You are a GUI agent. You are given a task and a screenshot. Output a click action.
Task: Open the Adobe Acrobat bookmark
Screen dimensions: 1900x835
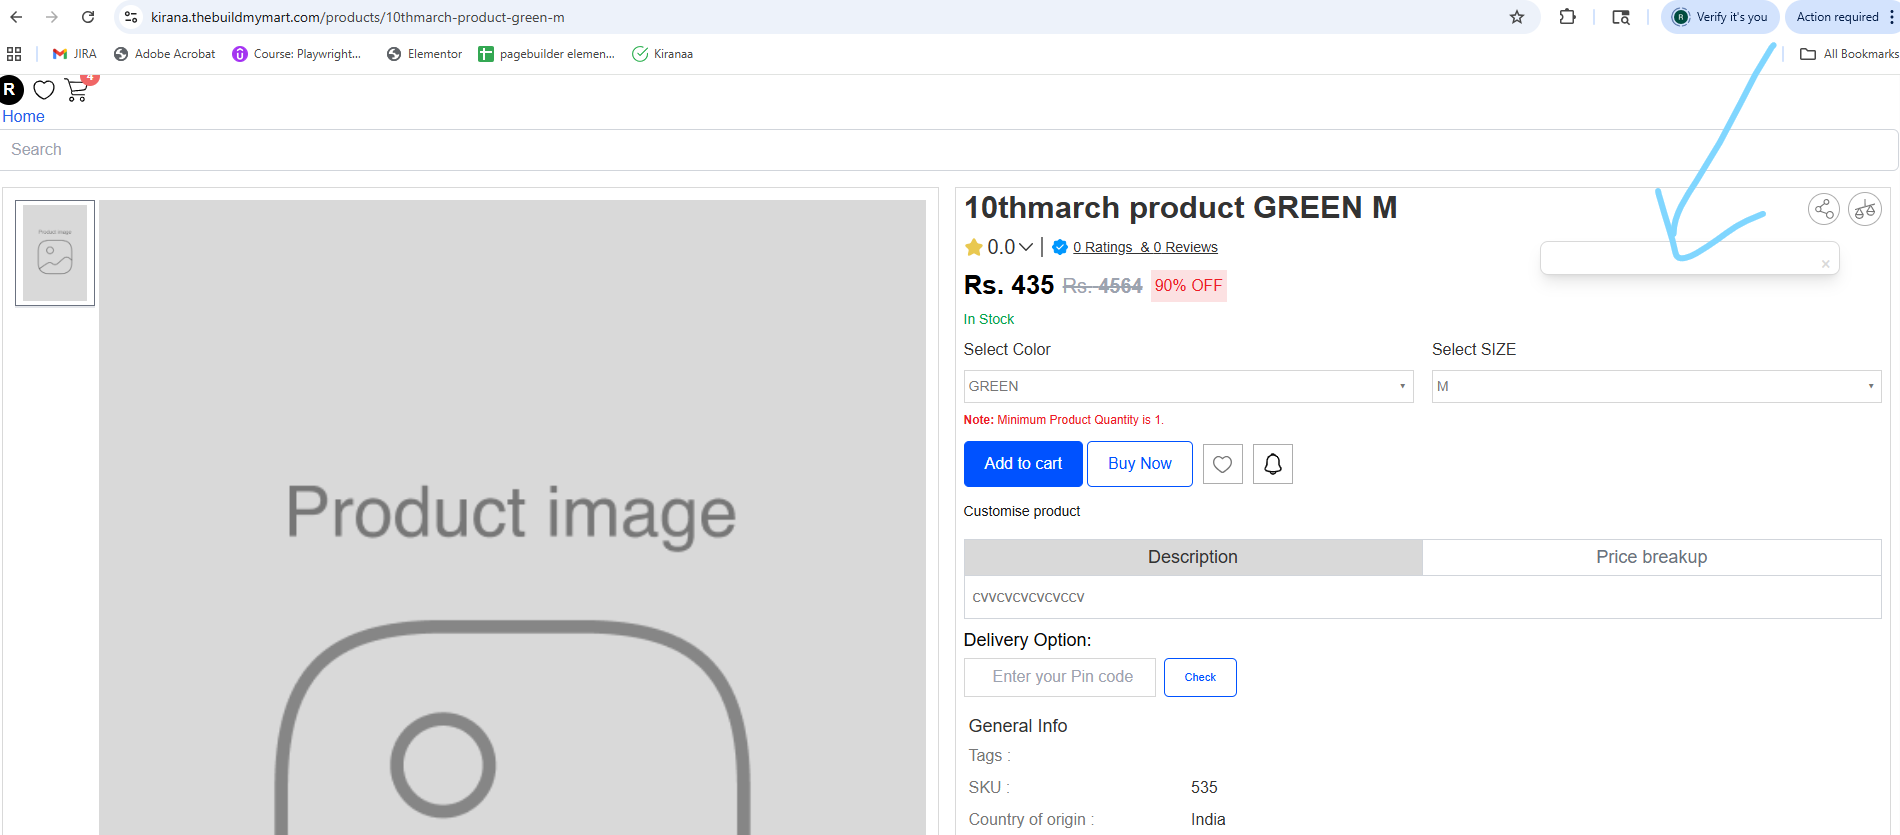pos(165,54)
